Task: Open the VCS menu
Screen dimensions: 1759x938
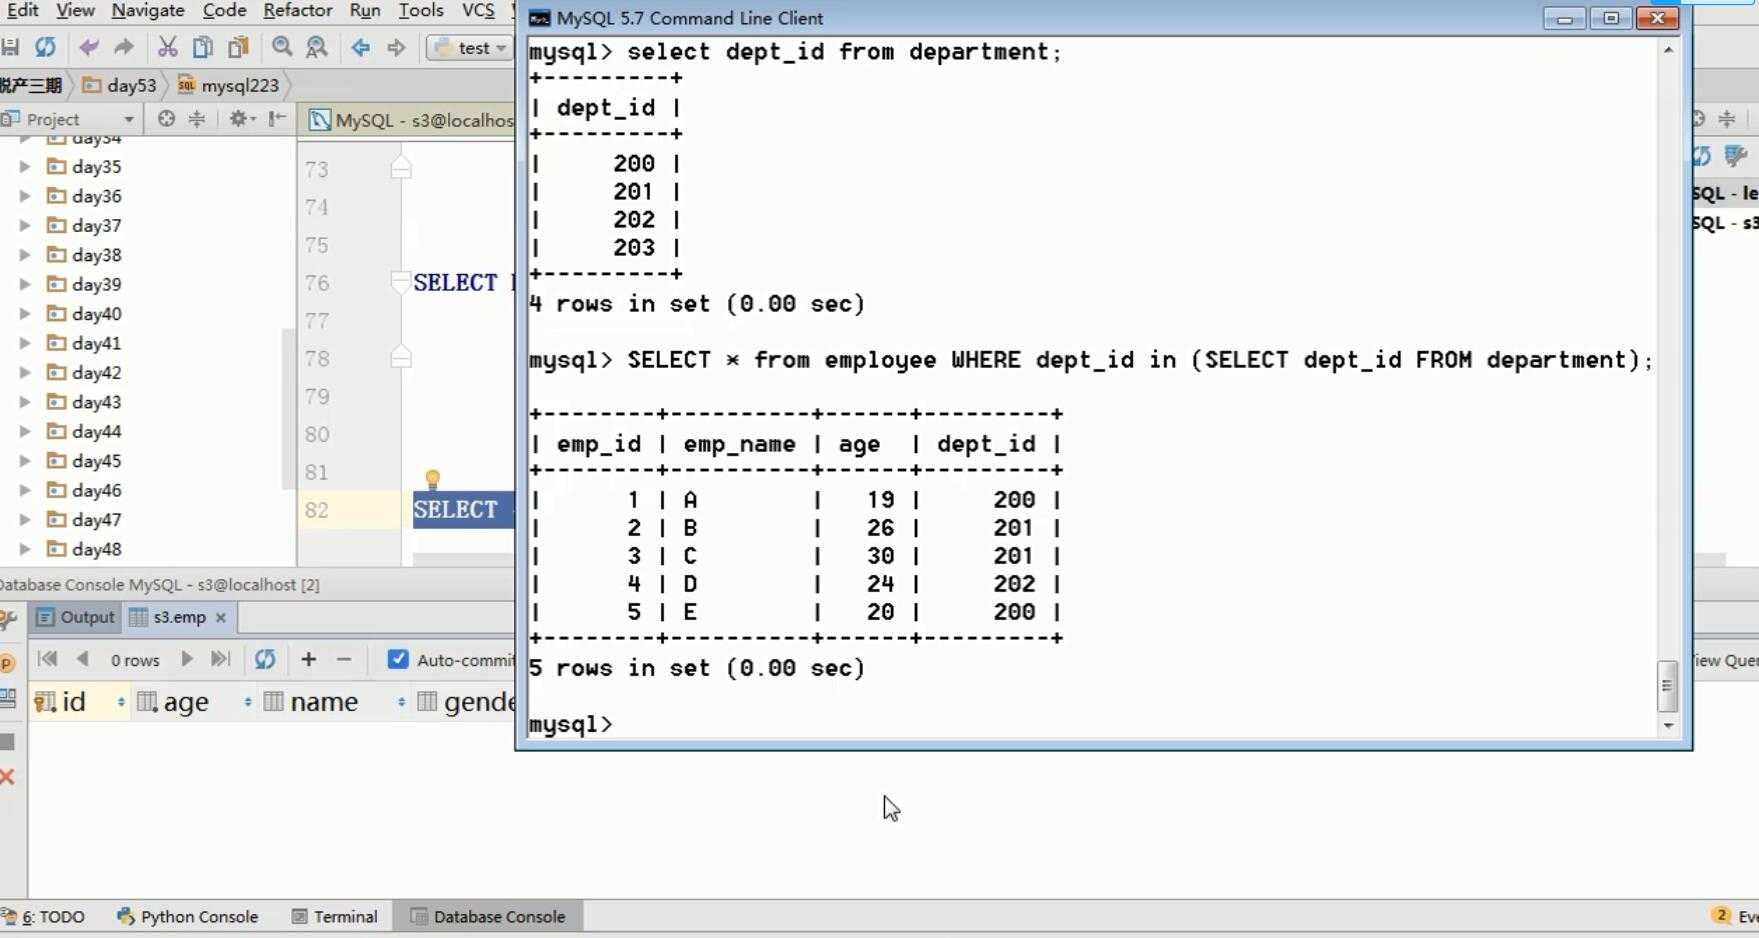Action: 478,10
